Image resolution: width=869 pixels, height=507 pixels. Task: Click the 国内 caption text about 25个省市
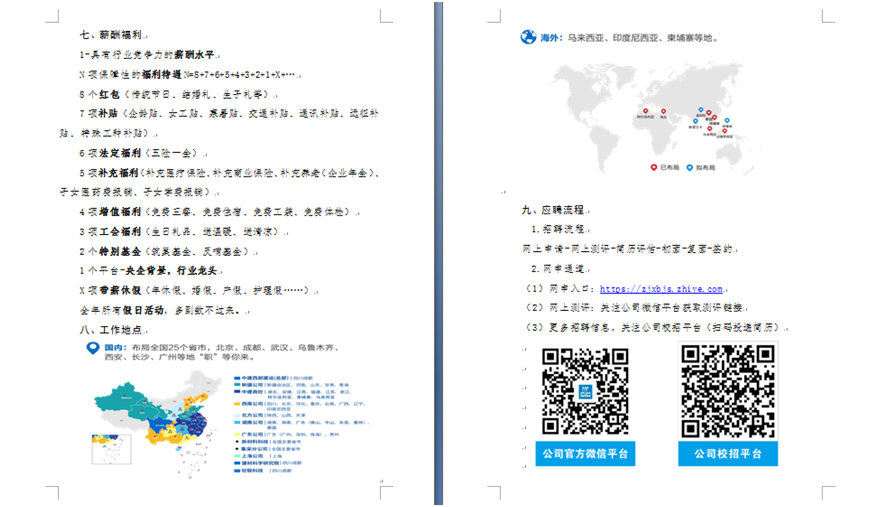221,352
